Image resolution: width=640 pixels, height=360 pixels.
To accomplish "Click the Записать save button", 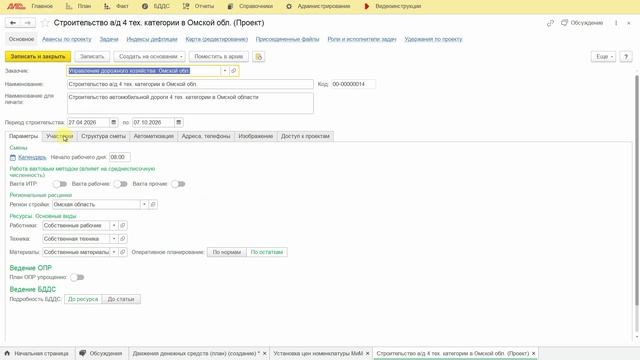I will click(x=92, y=57).
